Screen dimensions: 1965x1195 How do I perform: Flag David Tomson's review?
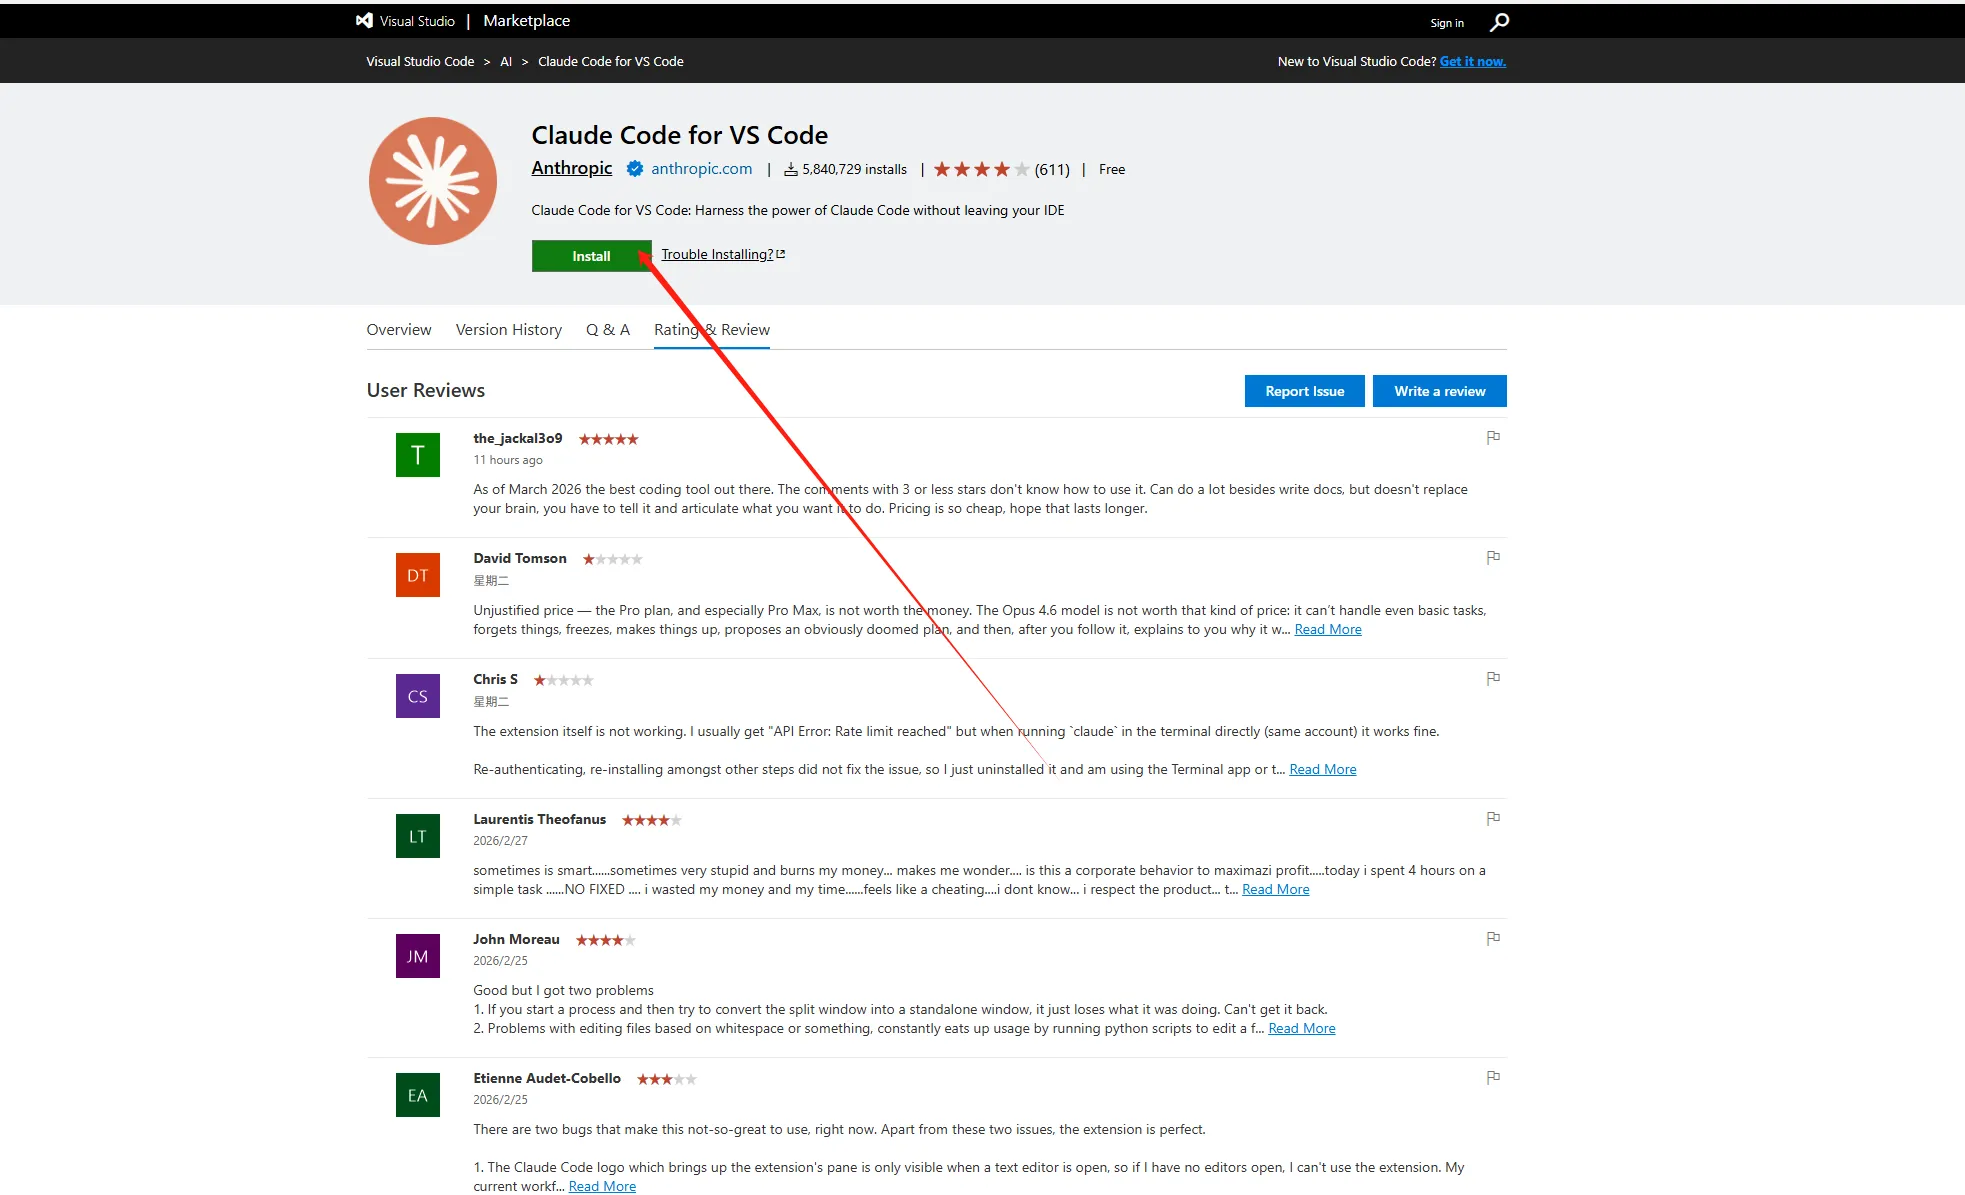click(1493, 557)
